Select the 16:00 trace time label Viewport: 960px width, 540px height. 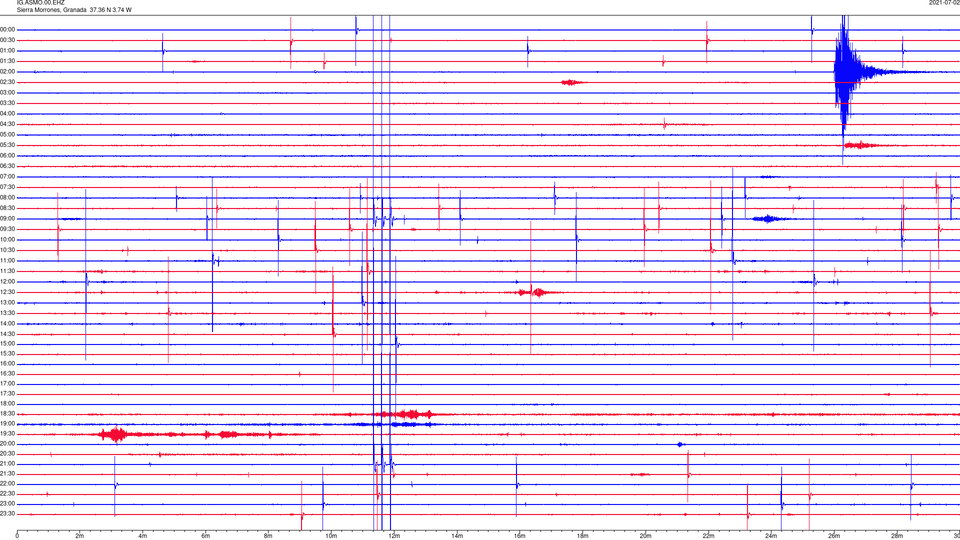pyautogui.click(x=8, y=364)
